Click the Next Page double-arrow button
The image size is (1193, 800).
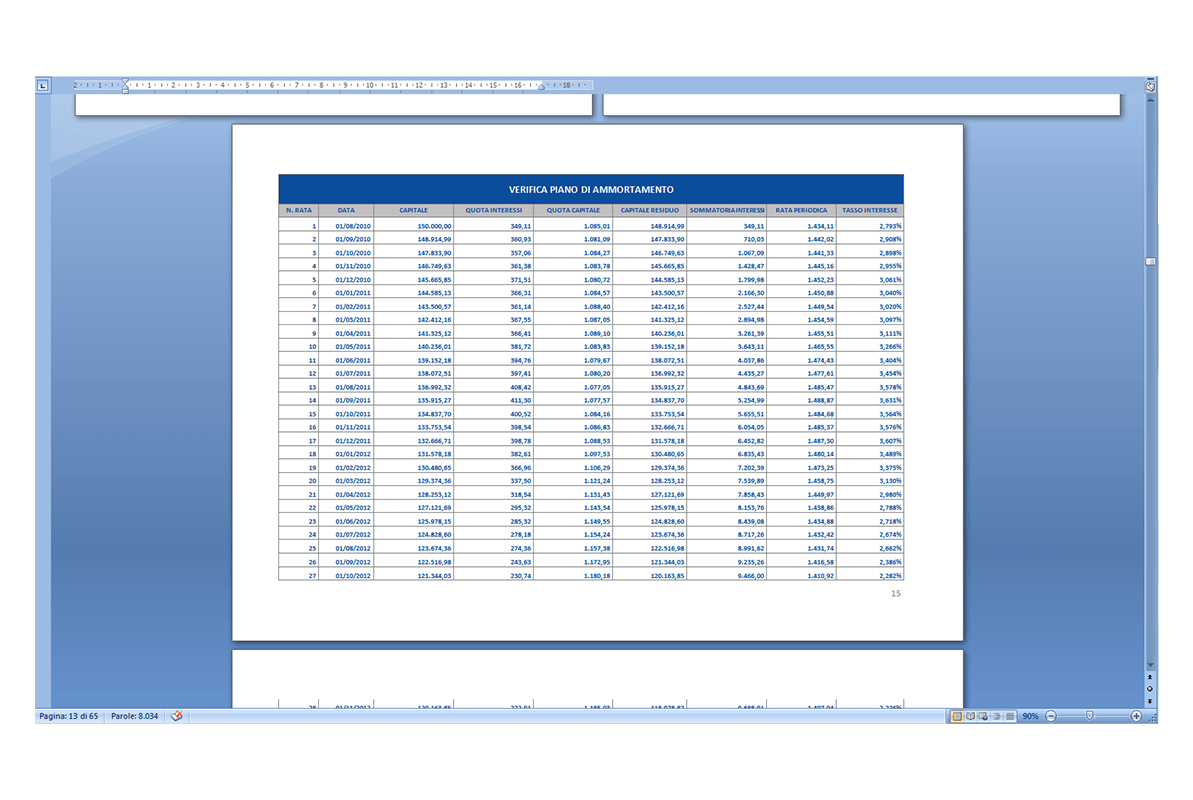click(1150, 701)
